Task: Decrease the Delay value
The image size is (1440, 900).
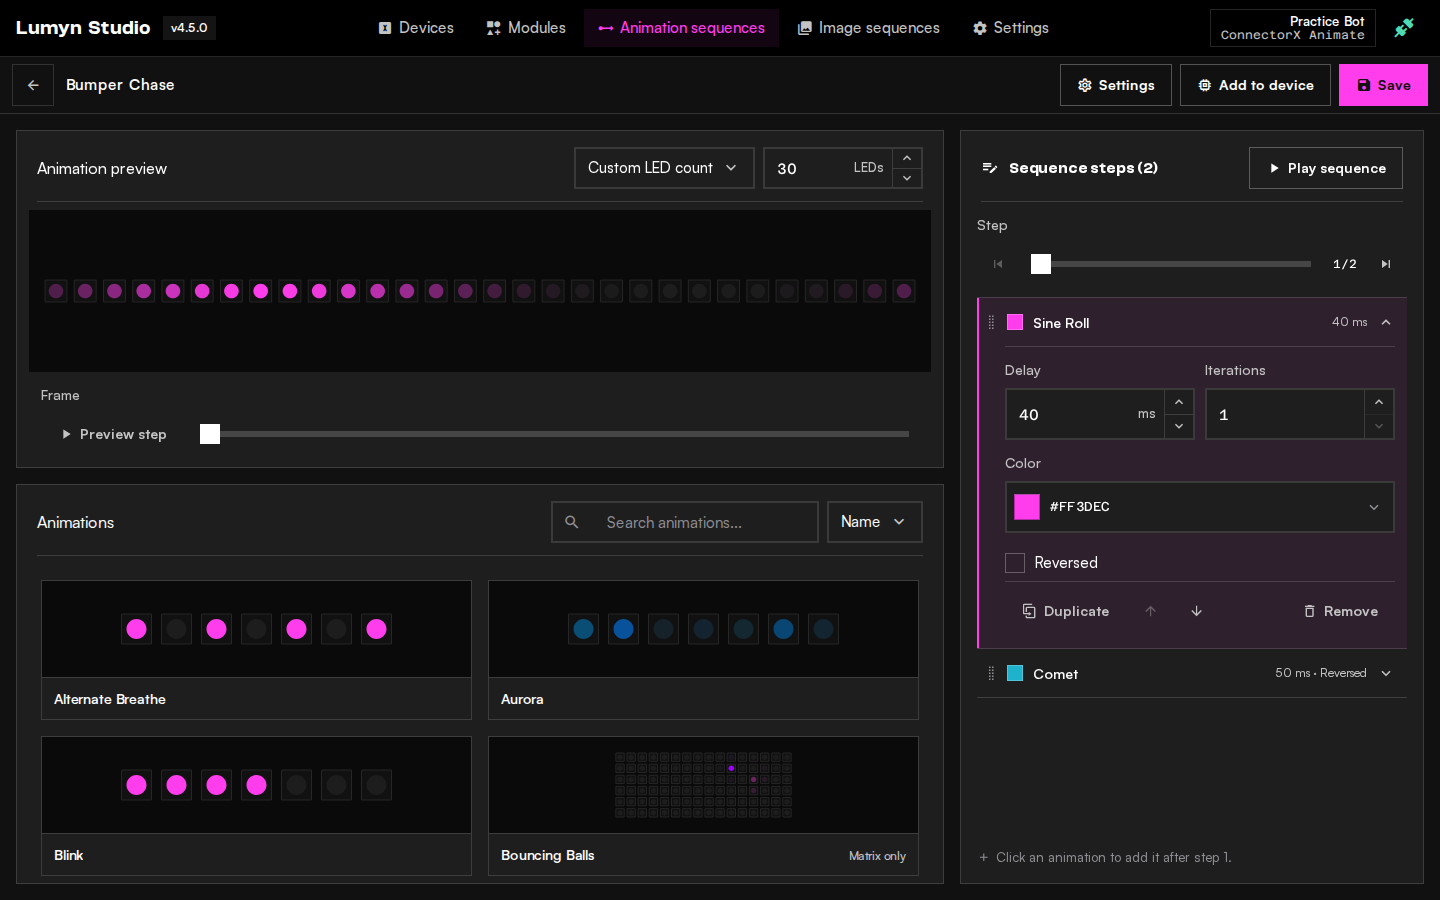Action: point(1179,426)
